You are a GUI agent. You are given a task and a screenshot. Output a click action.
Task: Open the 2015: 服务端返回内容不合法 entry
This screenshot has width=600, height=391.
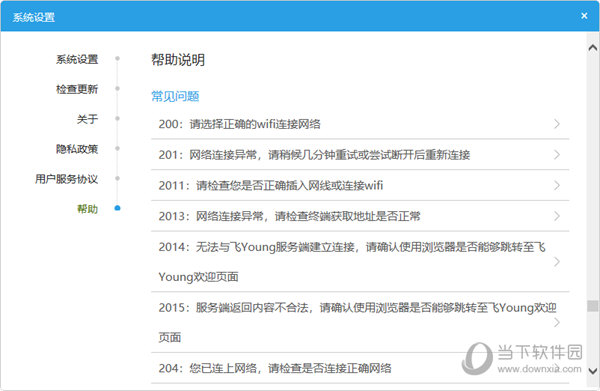tap(360, 323)
